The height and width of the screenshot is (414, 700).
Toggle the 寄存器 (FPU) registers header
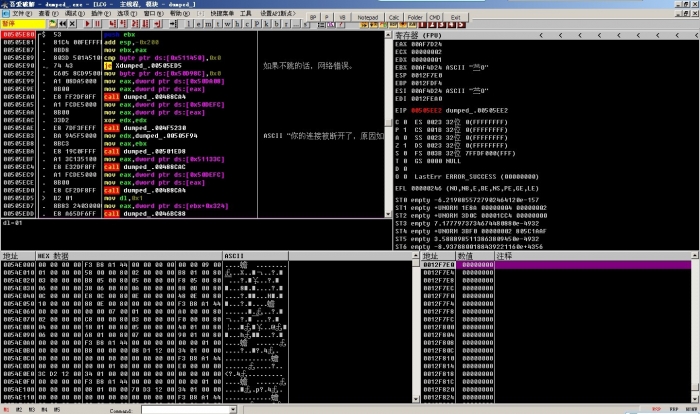click(x=418, y=35)
